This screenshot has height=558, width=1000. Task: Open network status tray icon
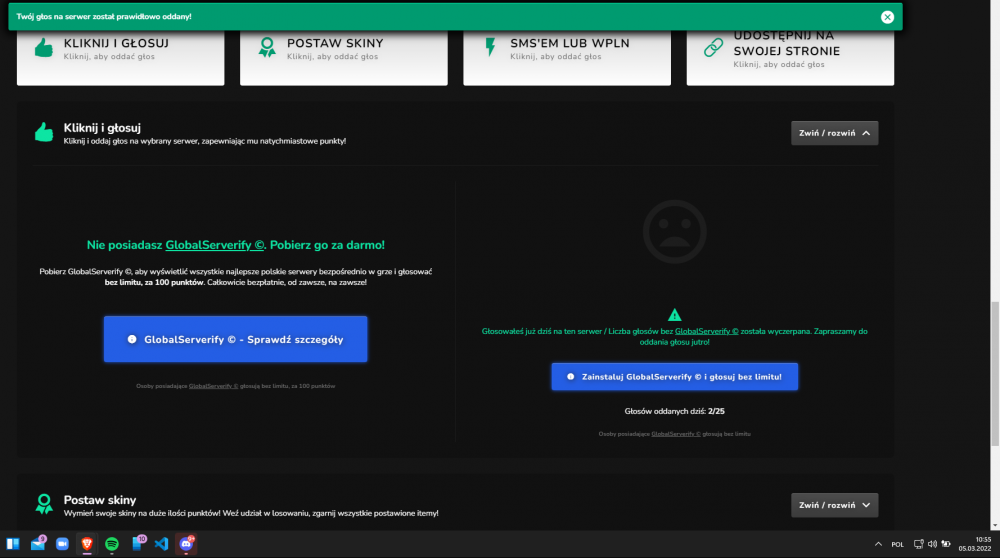pyautogui.click(x=918, y=544)
